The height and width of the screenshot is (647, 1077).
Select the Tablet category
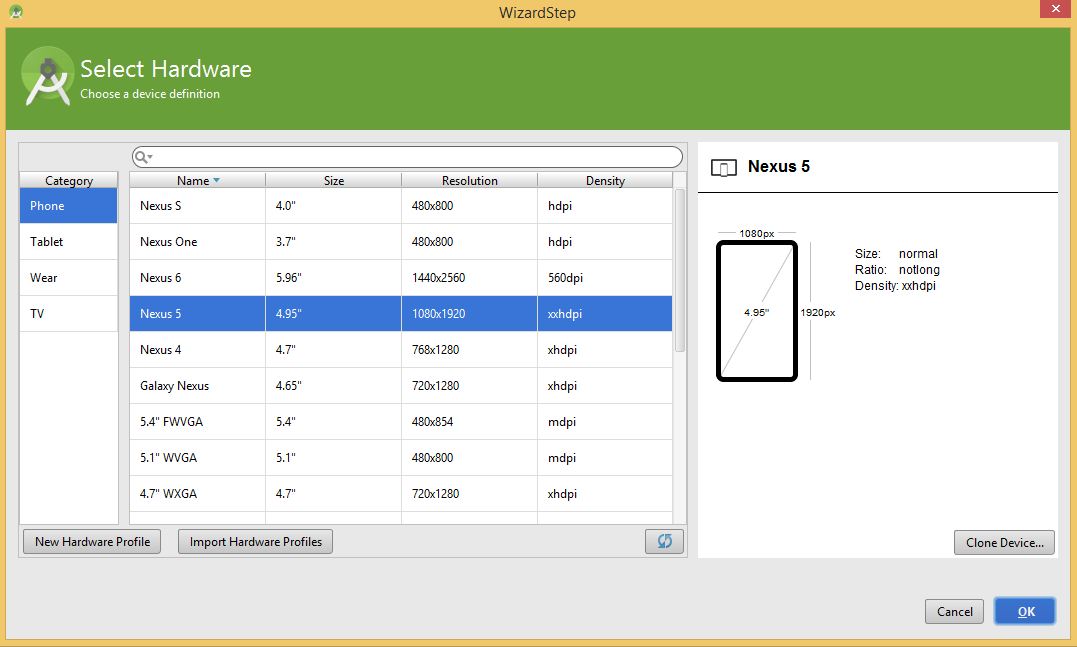[x=69, y=242]
